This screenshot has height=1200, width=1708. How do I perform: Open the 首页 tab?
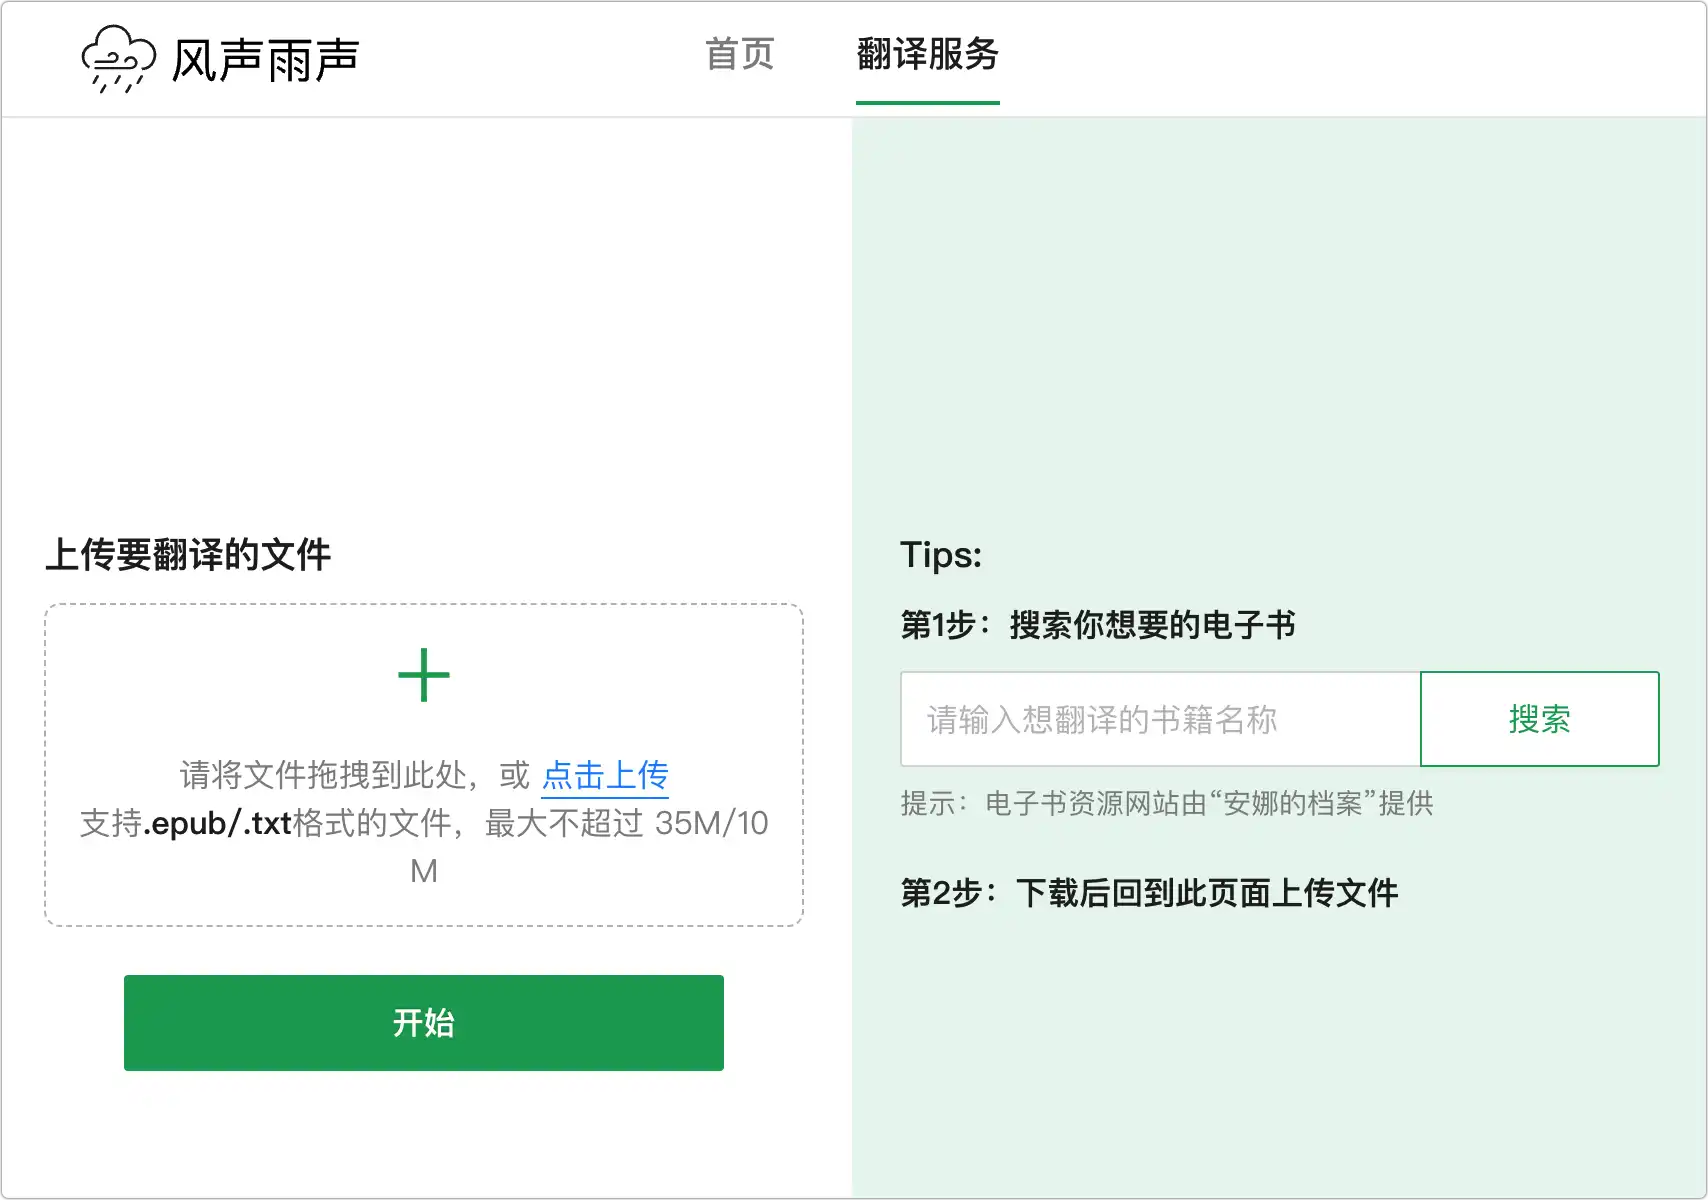740,54
